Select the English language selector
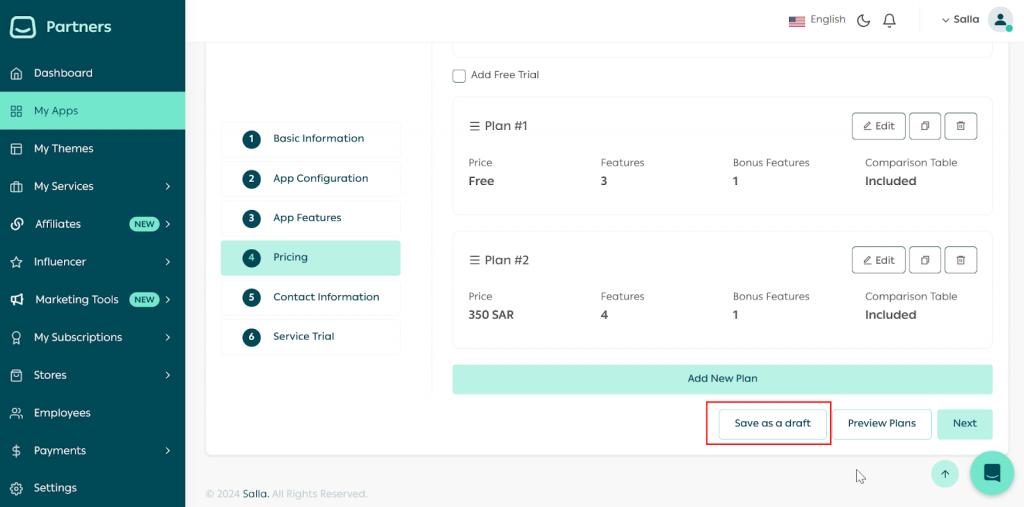The height and width of the screenshot is (507, 1024). point(817,20)
